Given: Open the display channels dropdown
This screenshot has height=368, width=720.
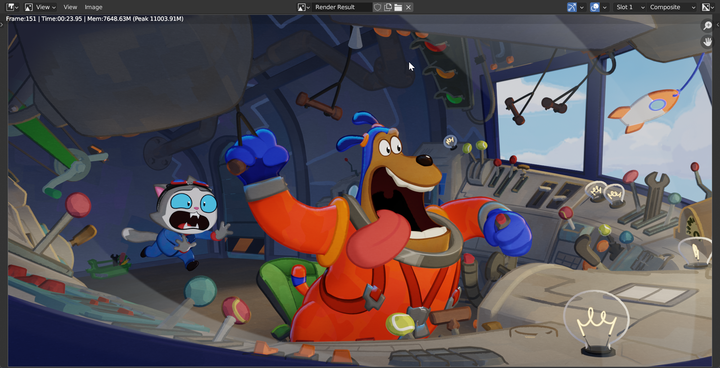Looking at the screenshot, I should coord(708,7).
